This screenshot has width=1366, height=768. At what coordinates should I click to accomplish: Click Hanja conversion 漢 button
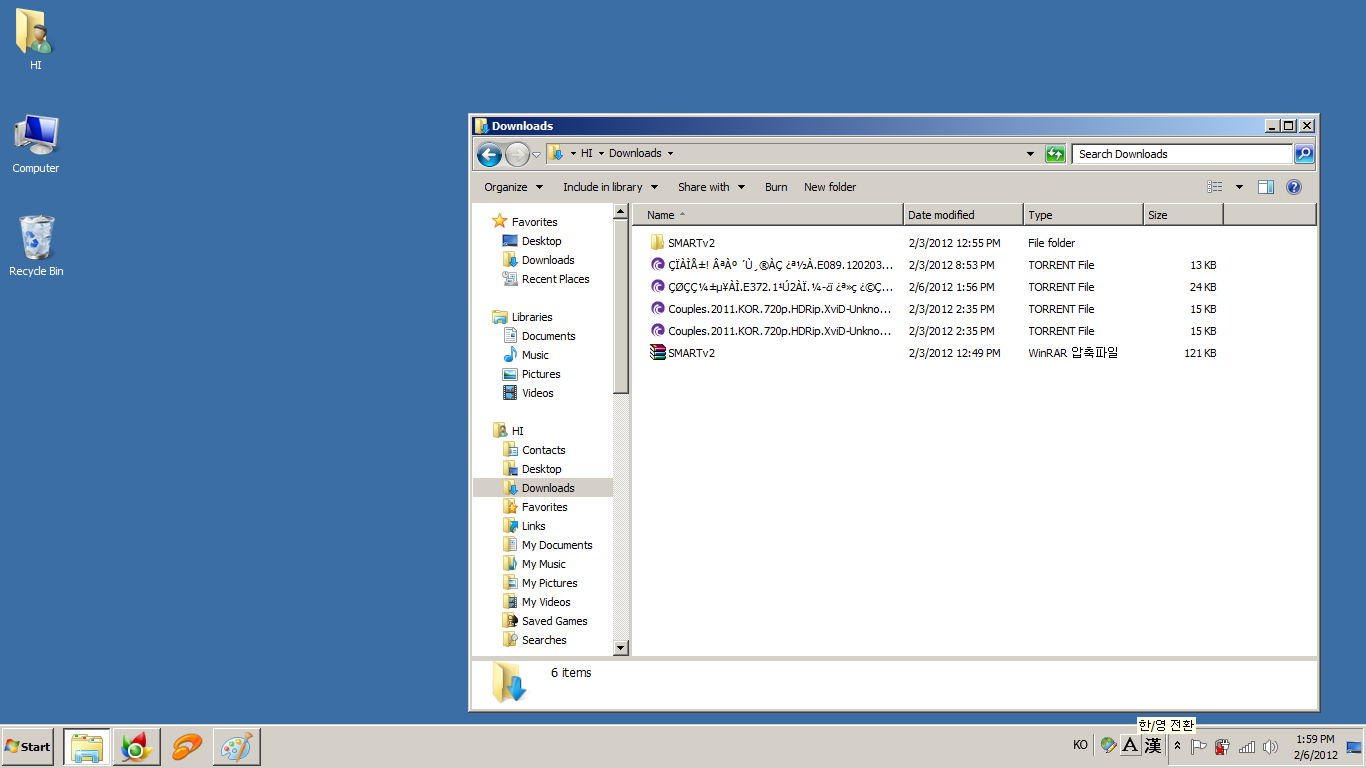1153,745
